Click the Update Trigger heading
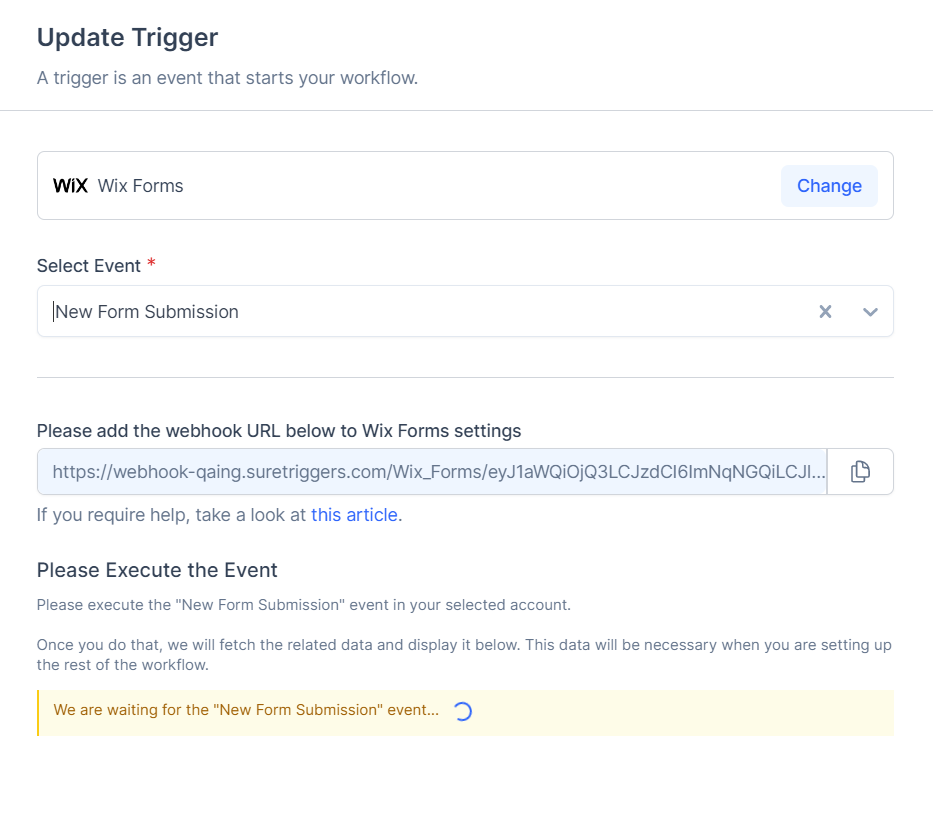This screenshot has height=822, width=933. (x=127, y=38)
